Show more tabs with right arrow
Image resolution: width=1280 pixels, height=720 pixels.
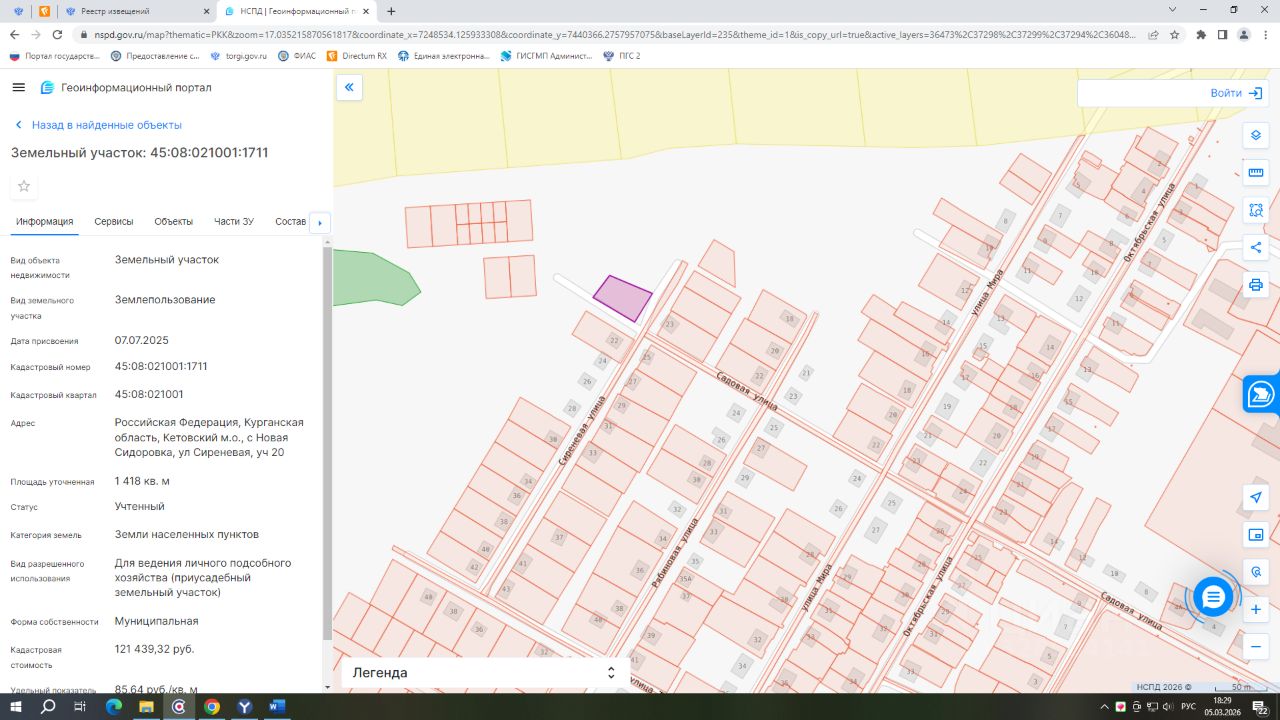click(320, 222)
